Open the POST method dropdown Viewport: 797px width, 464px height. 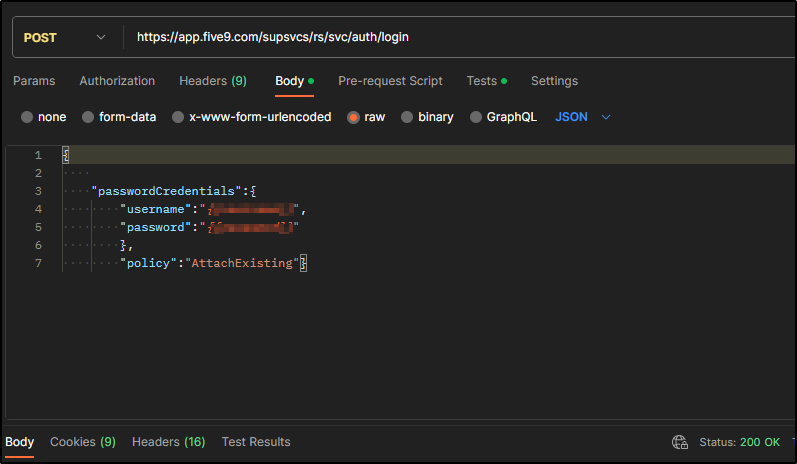[65, 38]
